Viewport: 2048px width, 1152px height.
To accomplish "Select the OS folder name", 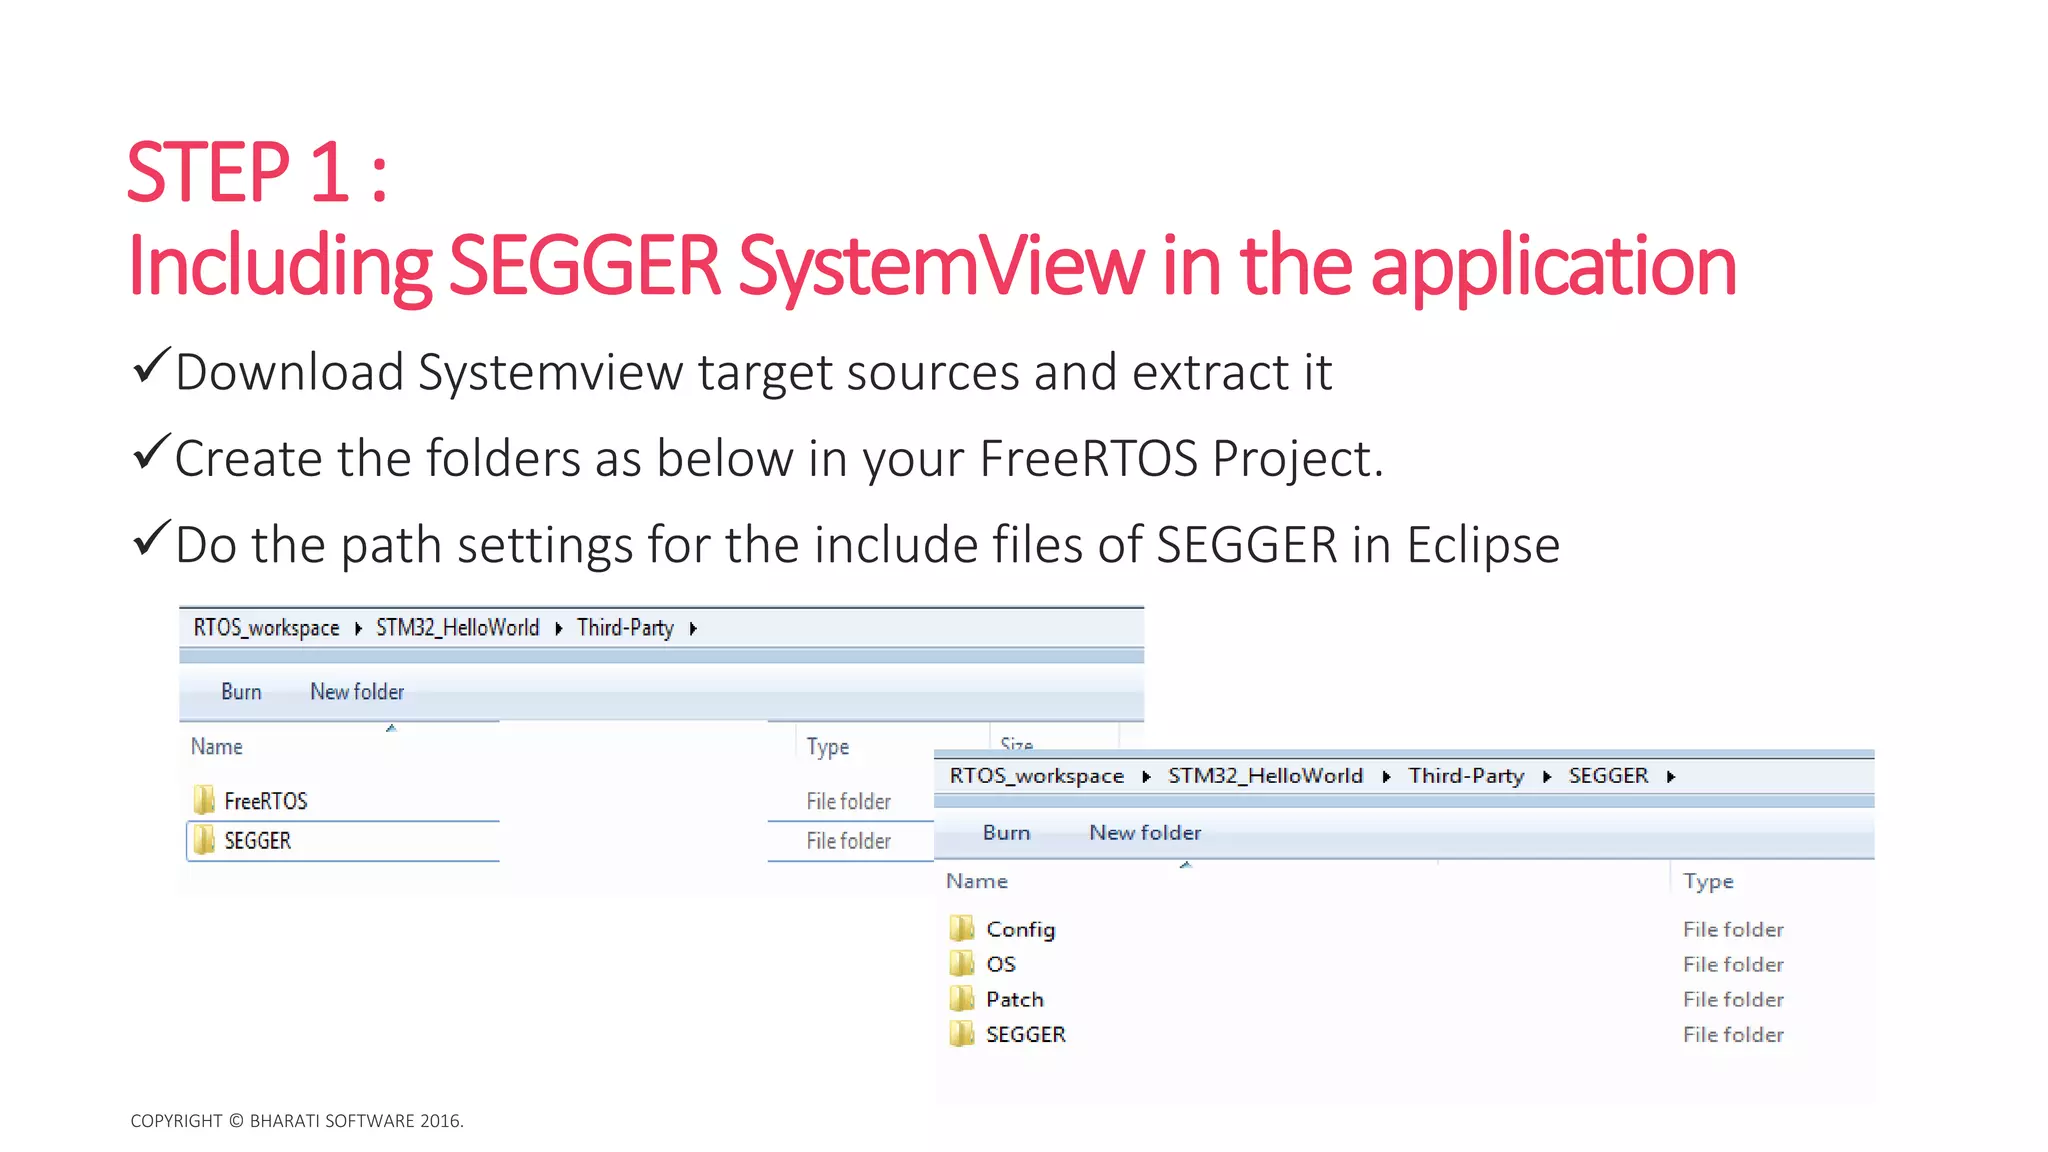I will [x=1001, y=964].
